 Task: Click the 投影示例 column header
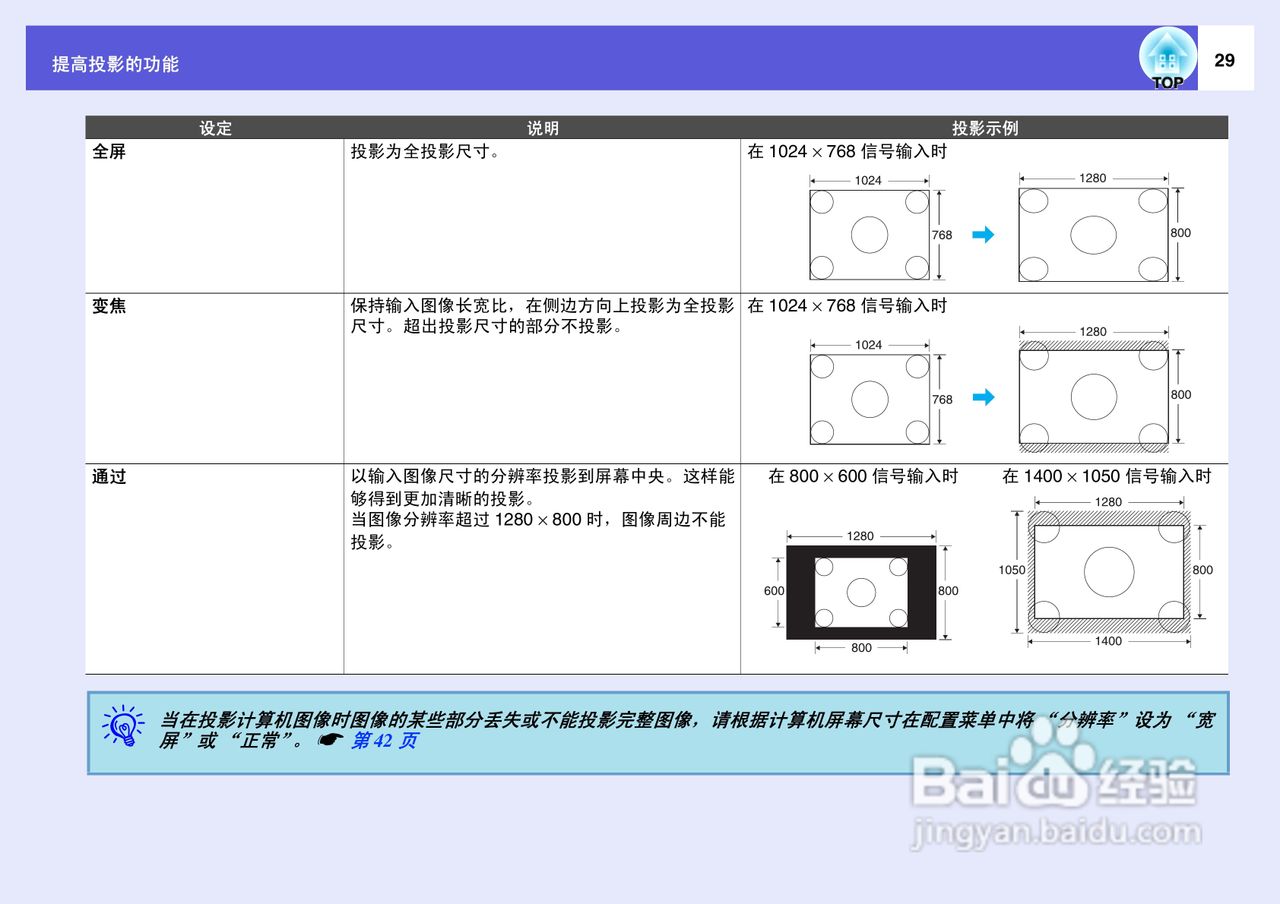[x=985, y=128]
